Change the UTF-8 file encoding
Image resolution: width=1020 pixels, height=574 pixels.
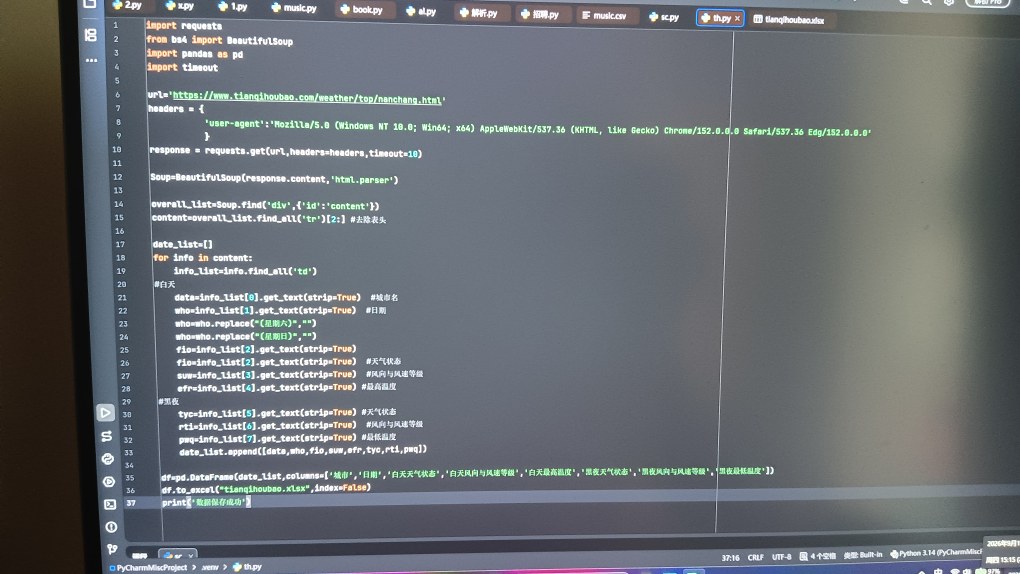tap(781, 557)
